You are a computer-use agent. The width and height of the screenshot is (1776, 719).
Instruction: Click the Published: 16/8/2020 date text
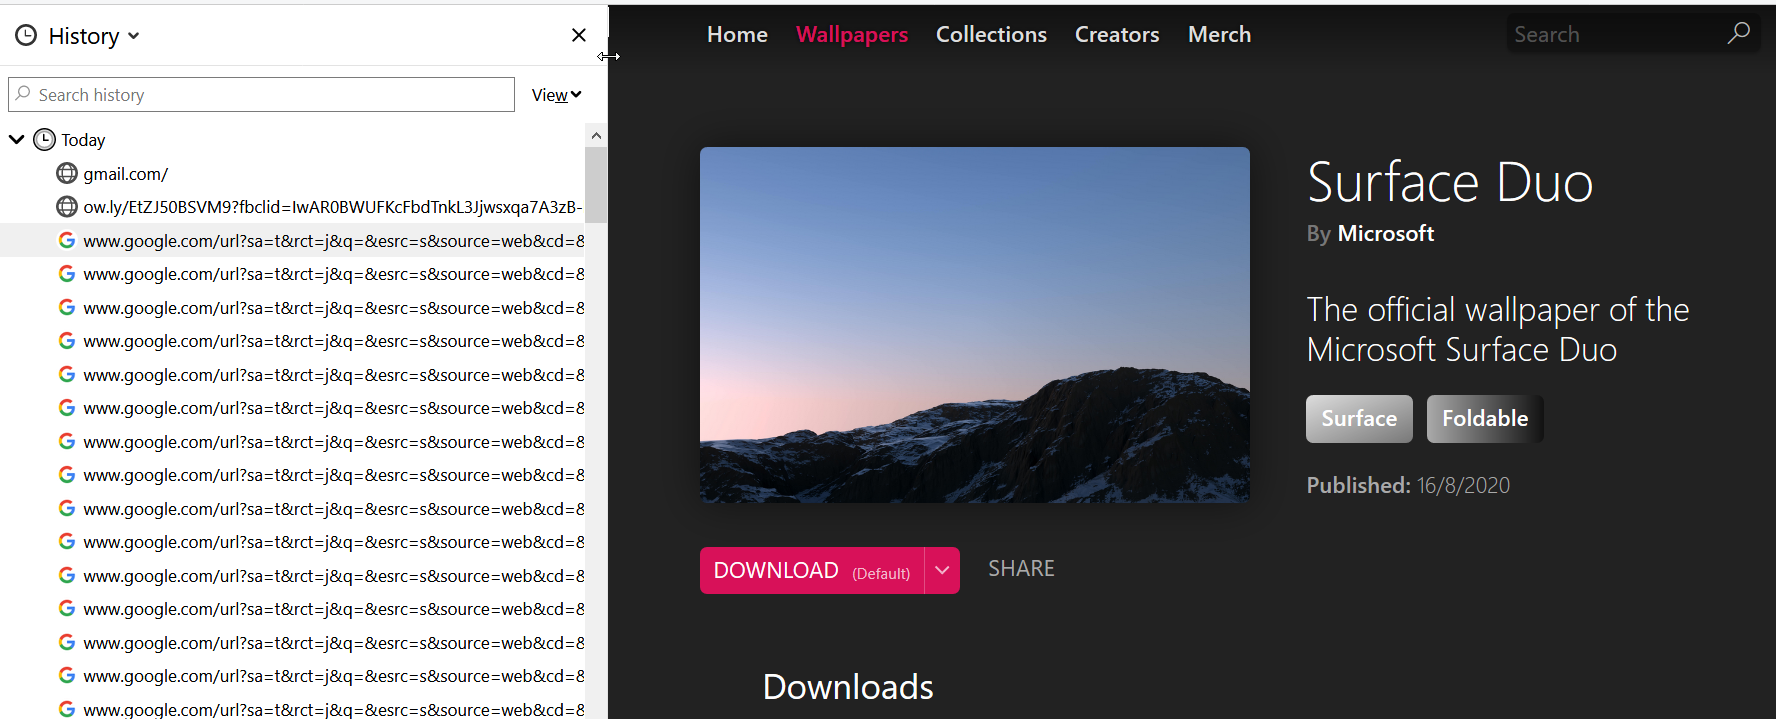(1408, 485)
